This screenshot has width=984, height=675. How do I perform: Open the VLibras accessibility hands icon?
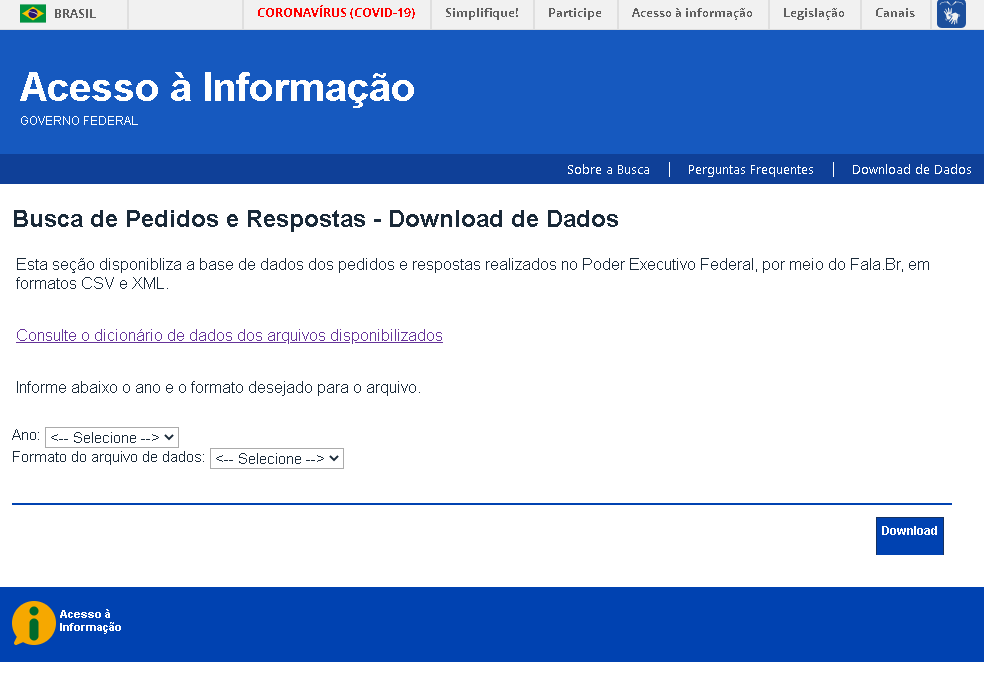(x=951, y=14)
